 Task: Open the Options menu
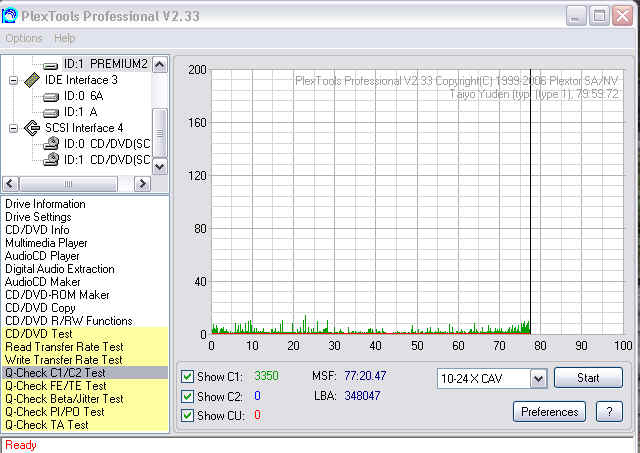point(24,38)
